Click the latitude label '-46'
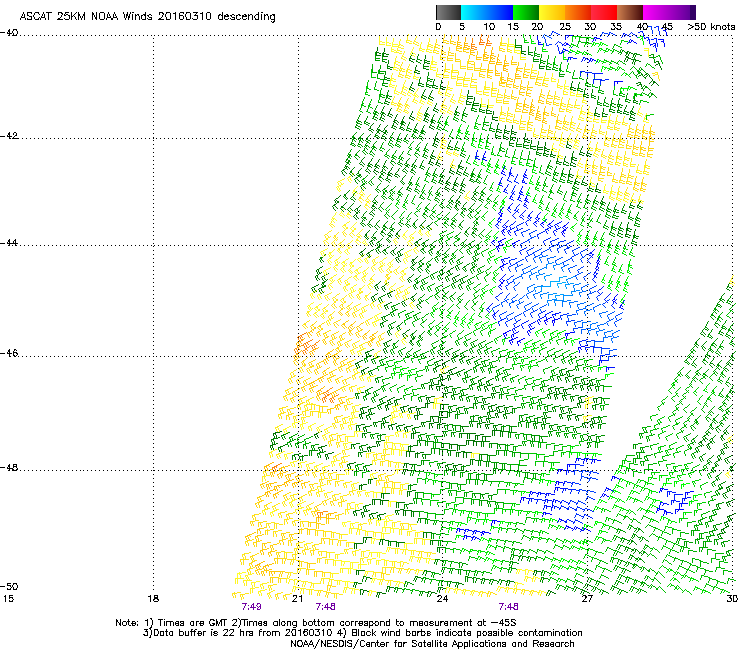Viewport: 740px width, 650px height. click(9, 353)
